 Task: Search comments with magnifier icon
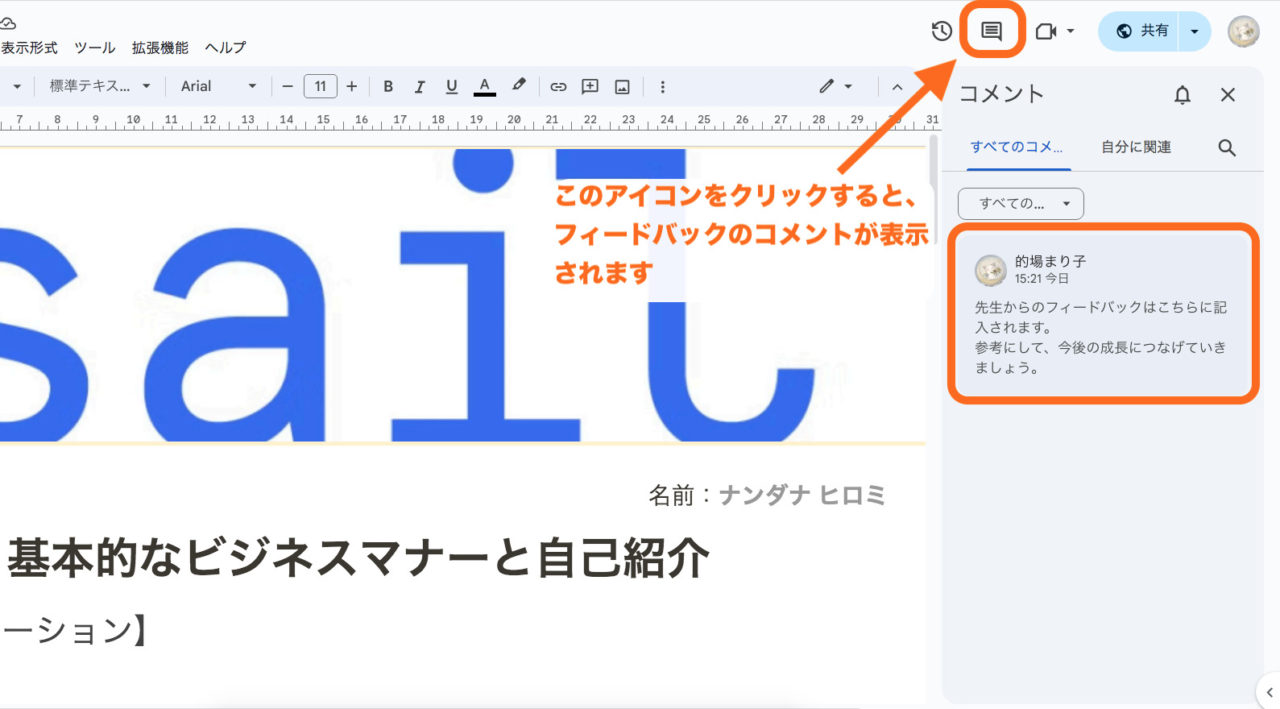click(1227, 148)
